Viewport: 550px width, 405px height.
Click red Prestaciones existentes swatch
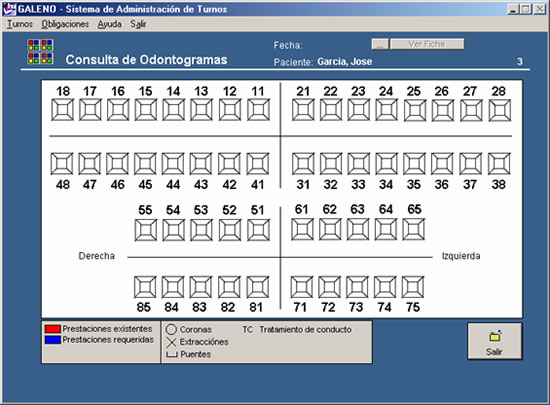pos(53,329)
